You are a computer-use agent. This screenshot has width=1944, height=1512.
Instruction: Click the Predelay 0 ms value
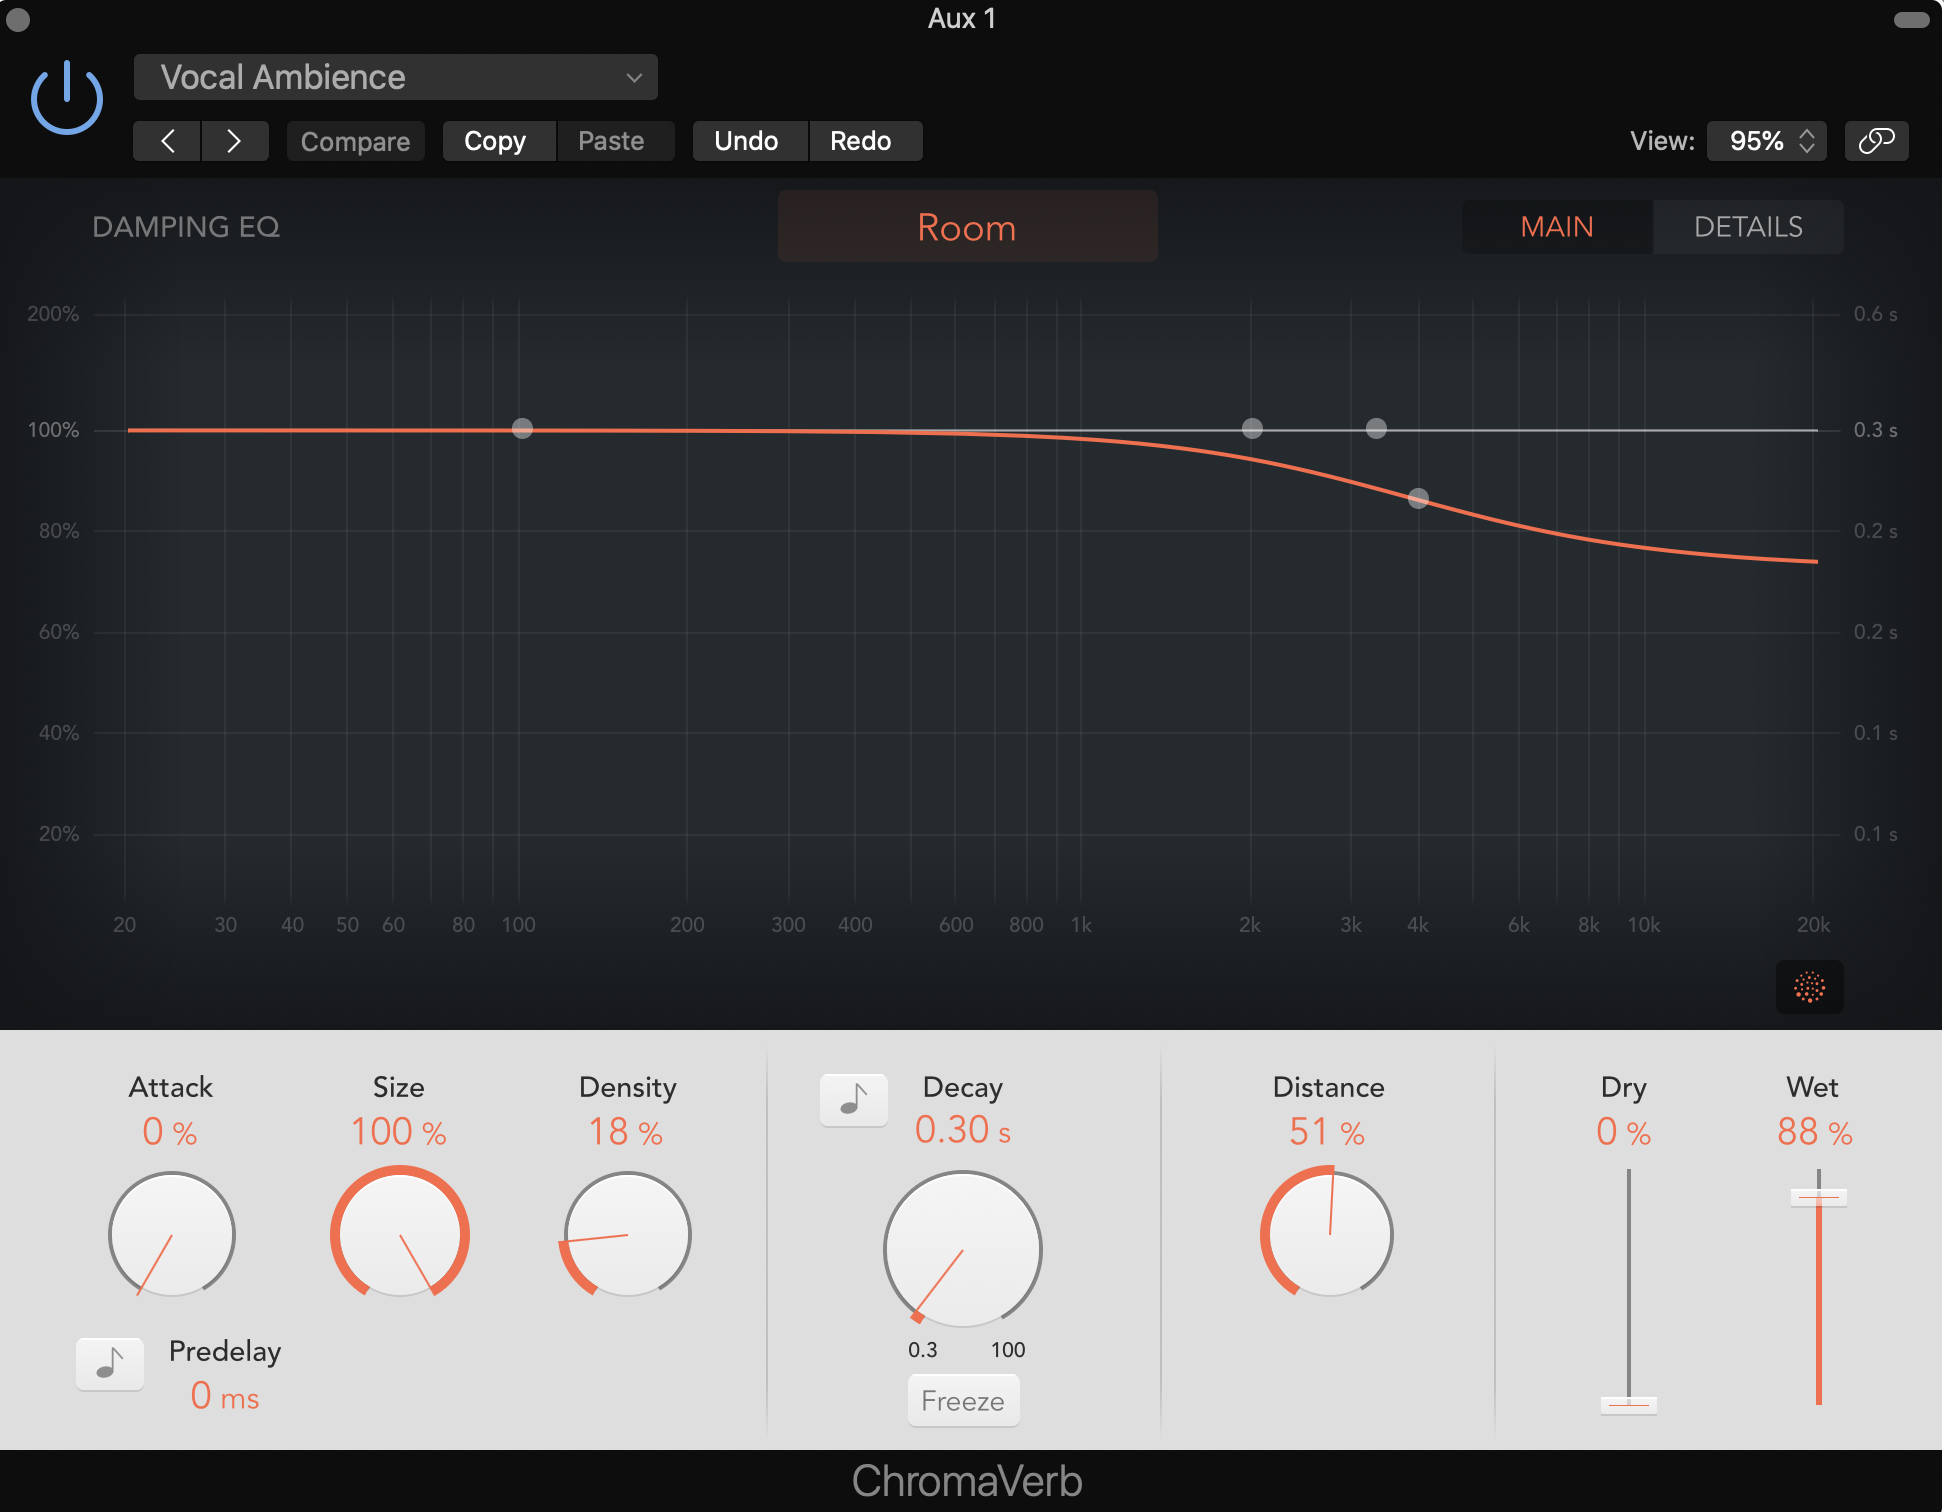click(x=225, y=1396)
